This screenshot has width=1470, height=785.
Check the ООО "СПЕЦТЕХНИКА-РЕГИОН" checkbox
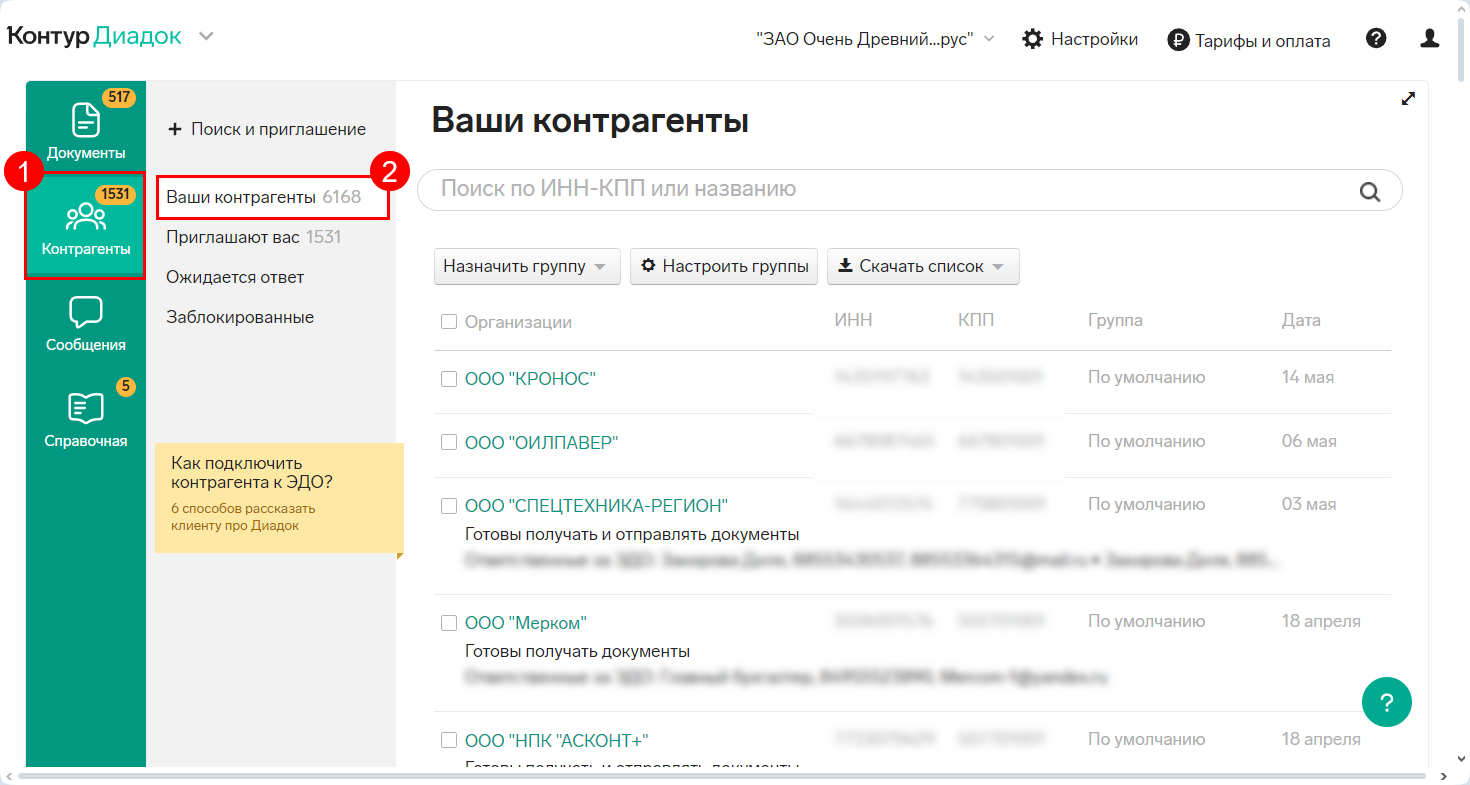[449, 506]
